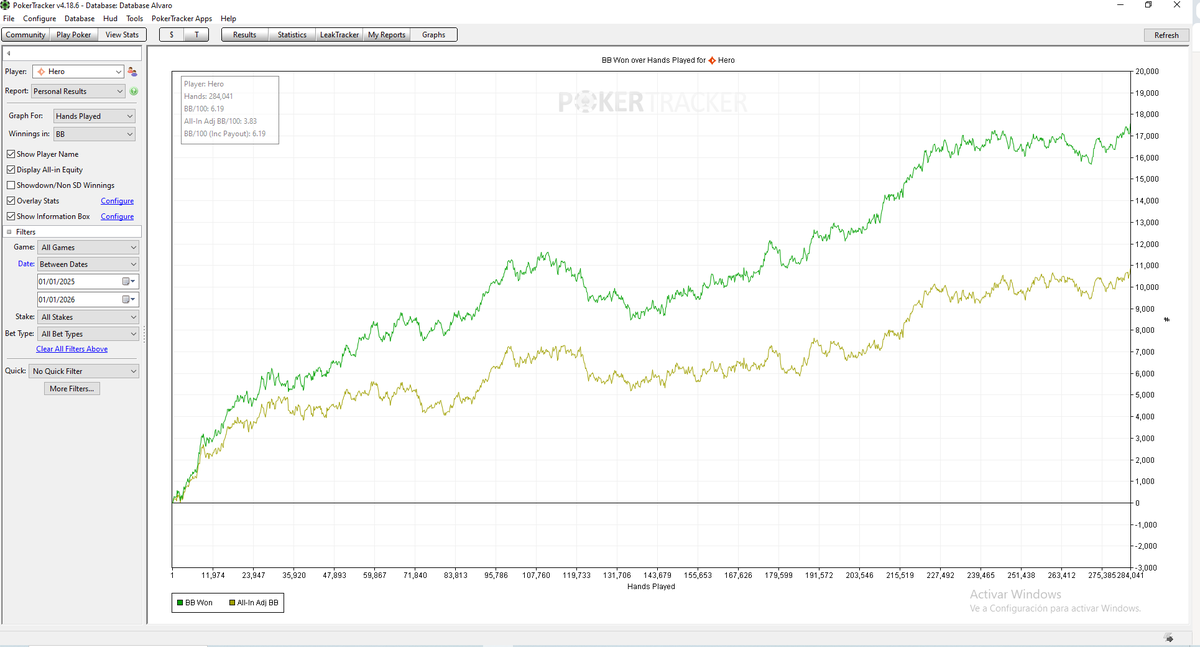1200x647 pixels.
Task: Collapse the left panel with the small arrow
Action: point(8,52)
